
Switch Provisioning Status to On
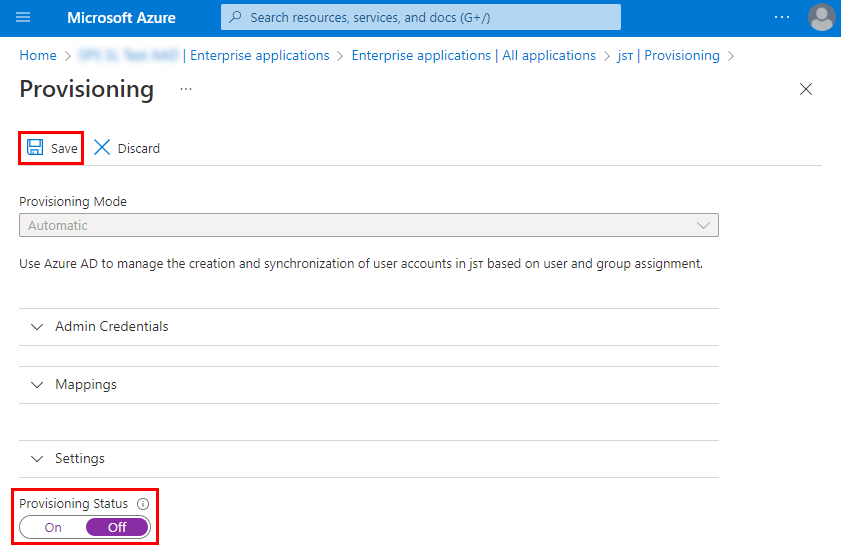pyautogui.click(x=53, y=527)
